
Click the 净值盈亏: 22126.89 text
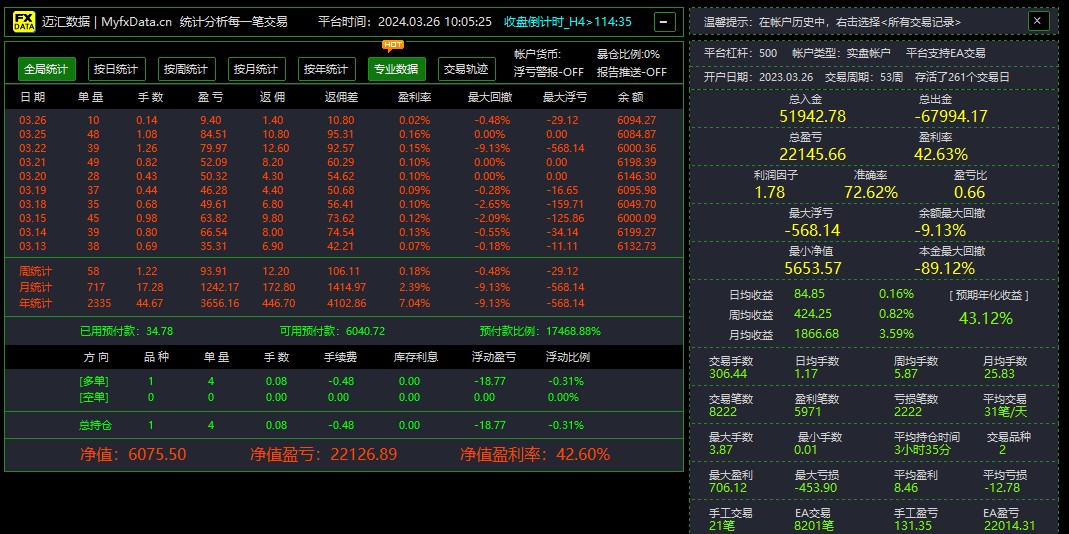tap(323, 454)
